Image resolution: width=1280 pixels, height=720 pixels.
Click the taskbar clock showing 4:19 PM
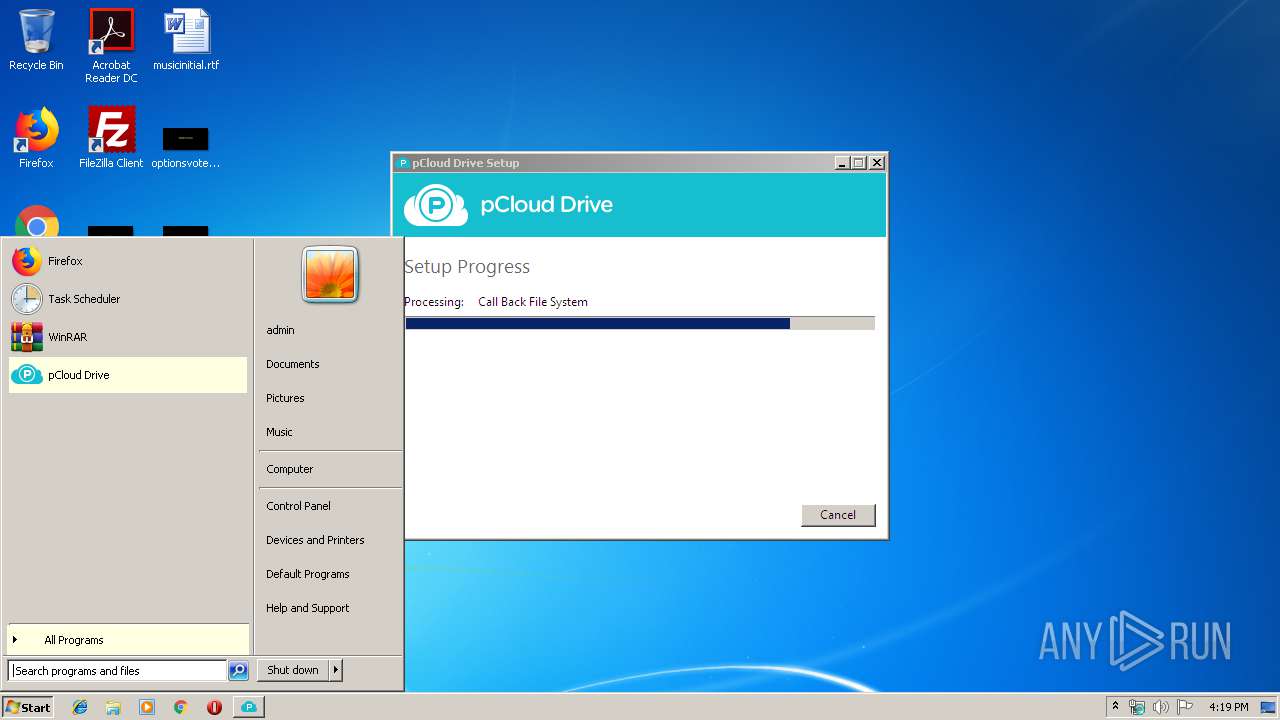pos(1228,707)
